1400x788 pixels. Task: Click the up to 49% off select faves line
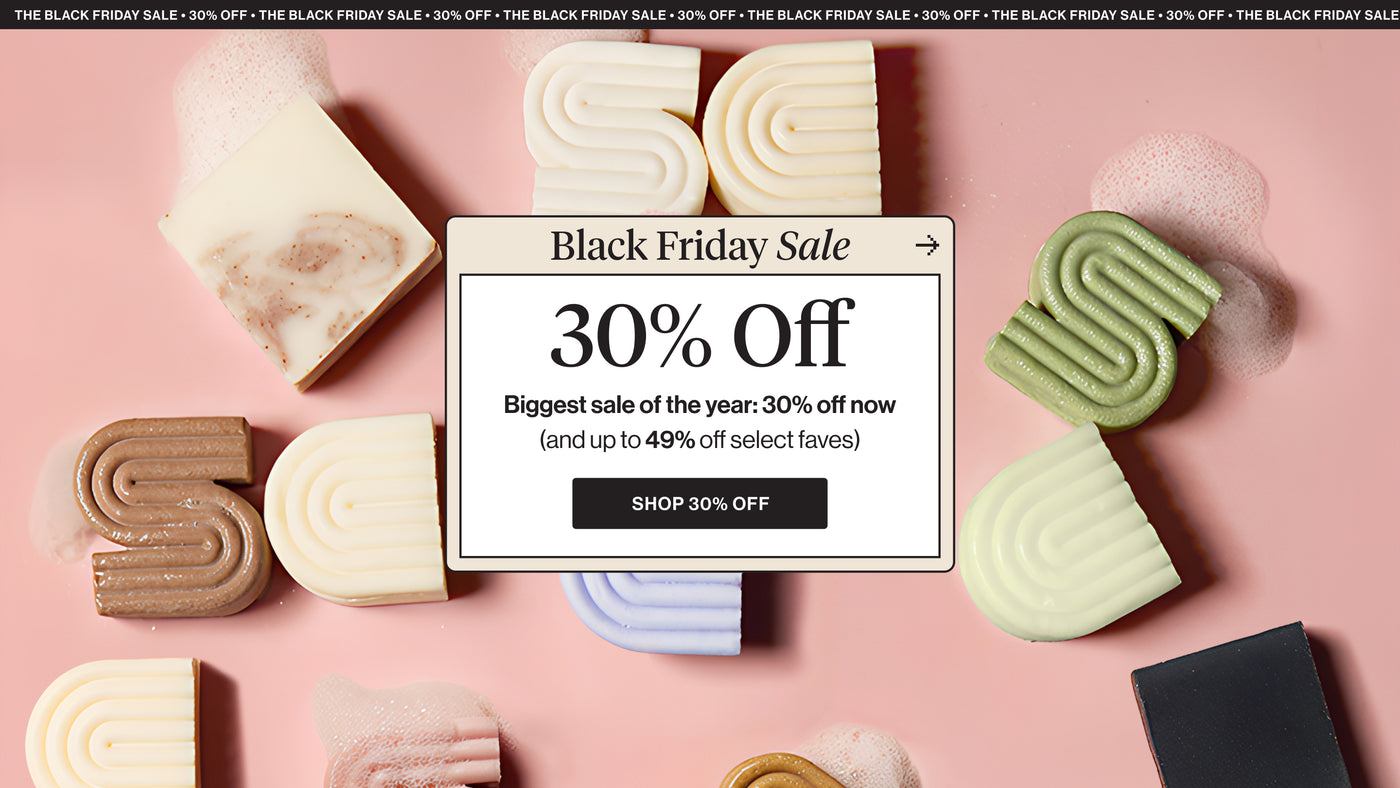click(x=700, y=439)
